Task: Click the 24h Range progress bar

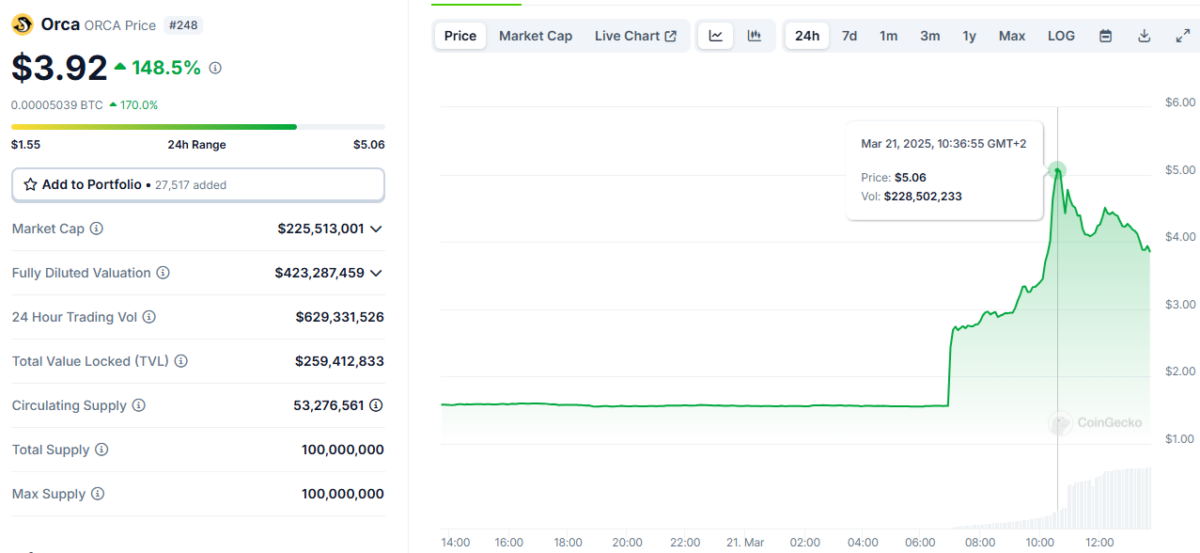Action: [x=198, y=127]
